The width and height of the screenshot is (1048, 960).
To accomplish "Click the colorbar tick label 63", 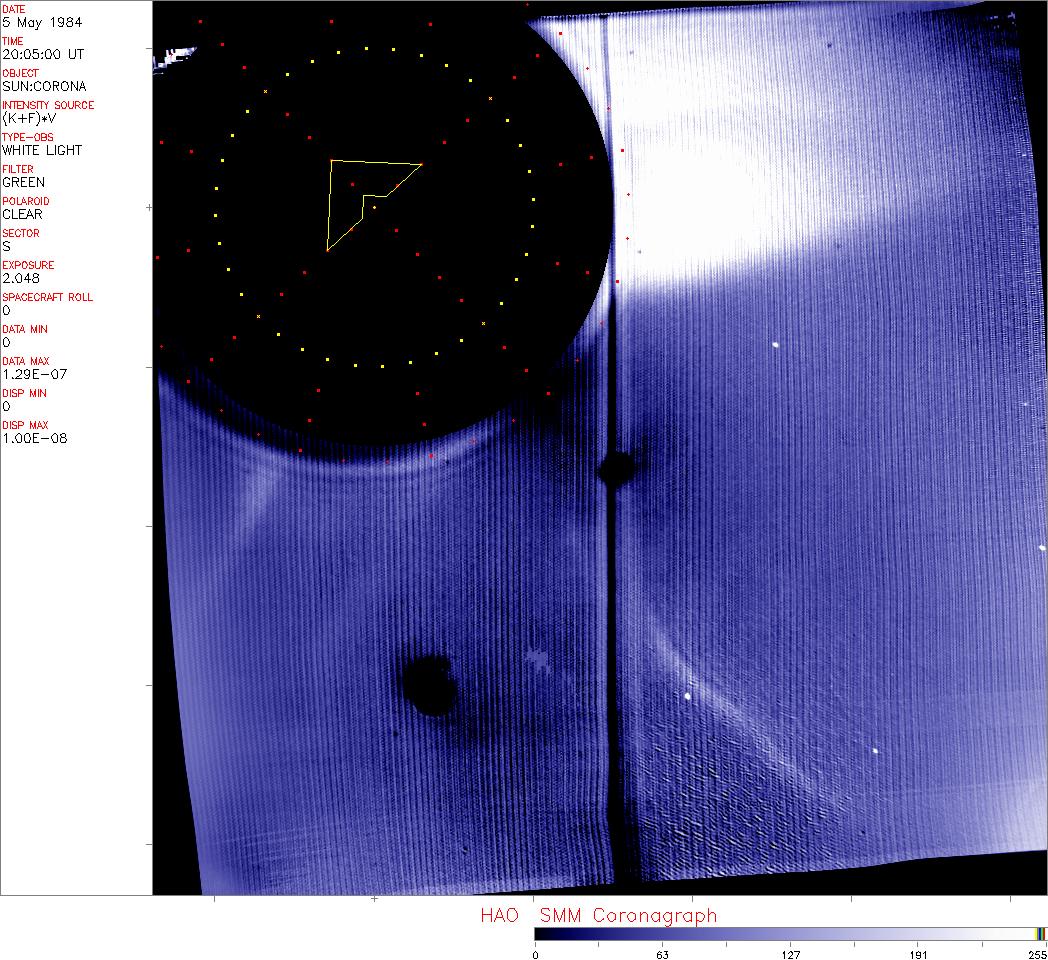I will click(662, 955).
